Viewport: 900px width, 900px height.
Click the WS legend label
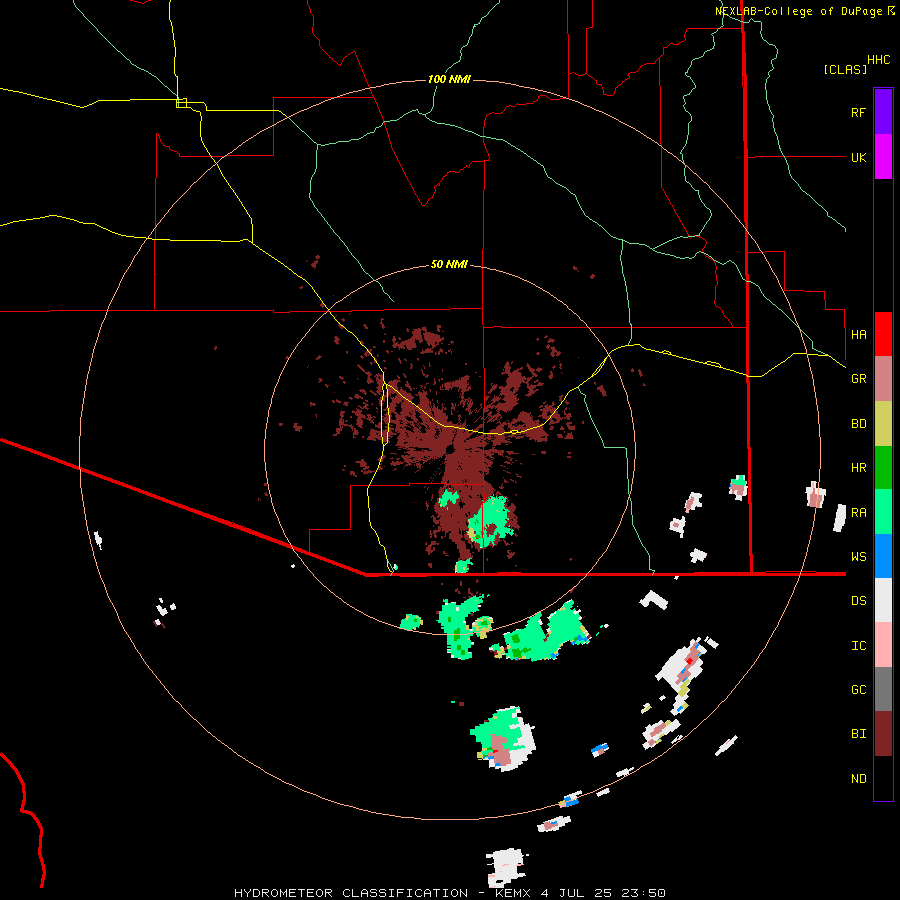(858, 556)
